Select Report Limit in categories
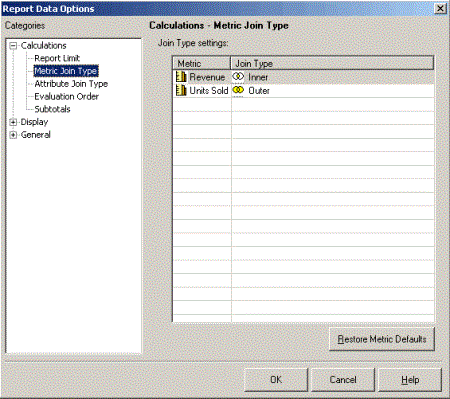This screenshot has height=399, width=450. [57, 58]
